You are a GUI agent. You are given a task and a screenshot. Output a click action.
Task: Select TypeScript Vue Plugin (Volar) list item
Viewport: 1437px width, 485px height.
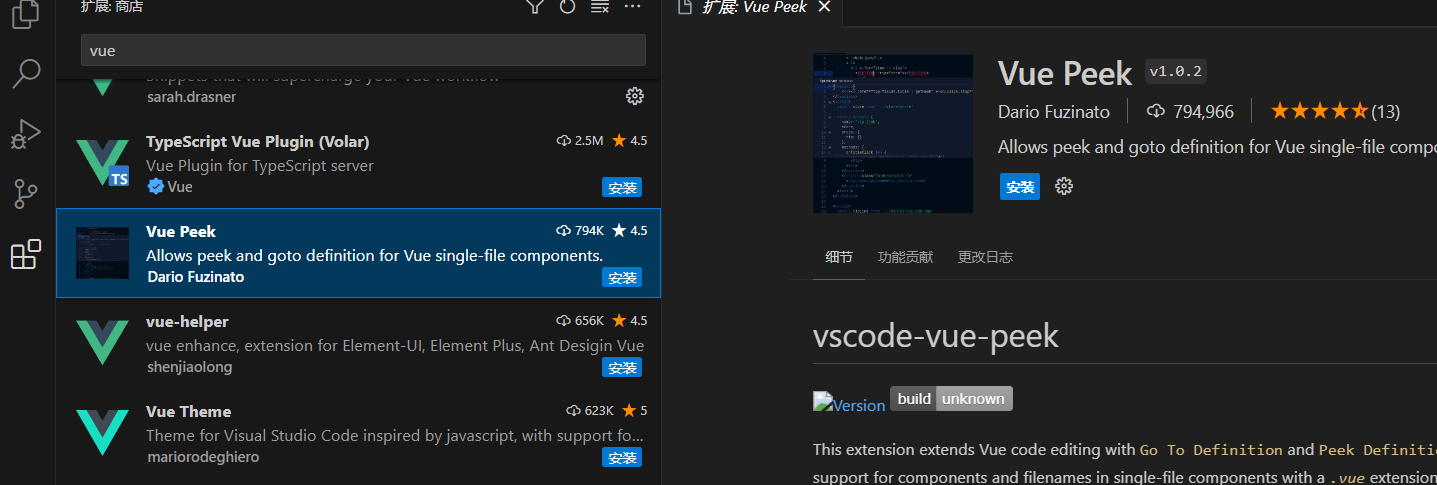tap(358, 163)
